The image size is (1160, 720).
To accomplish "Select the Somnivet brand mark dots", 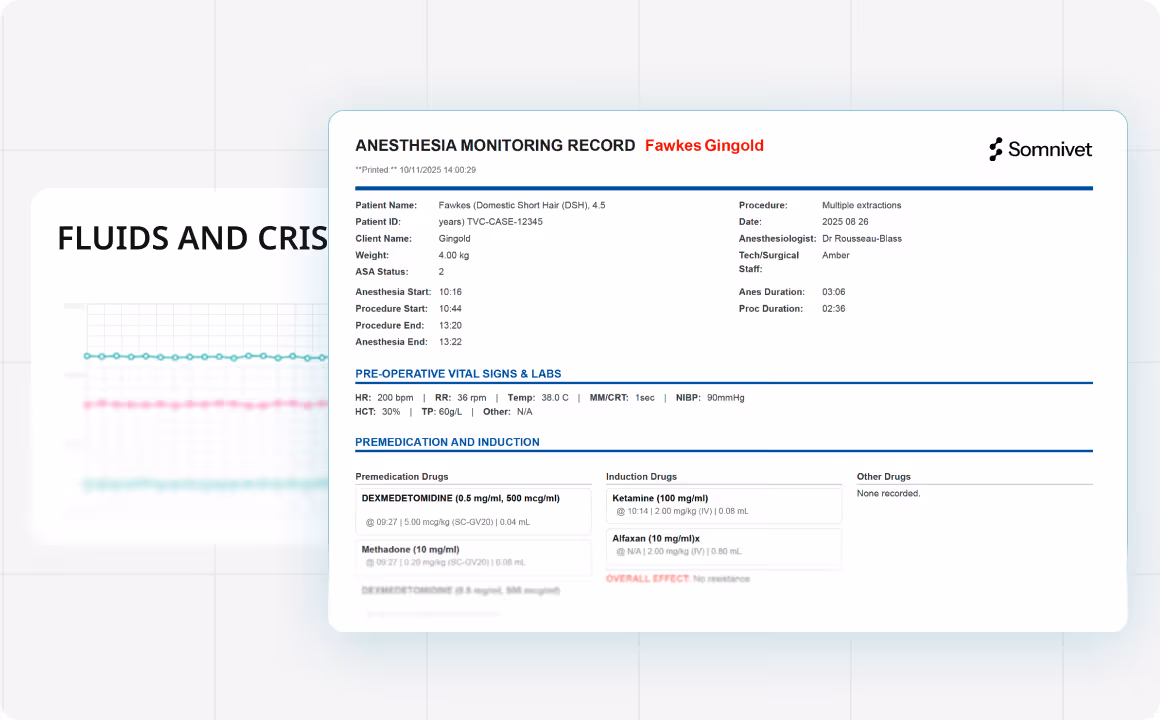I will pos(995,149).
